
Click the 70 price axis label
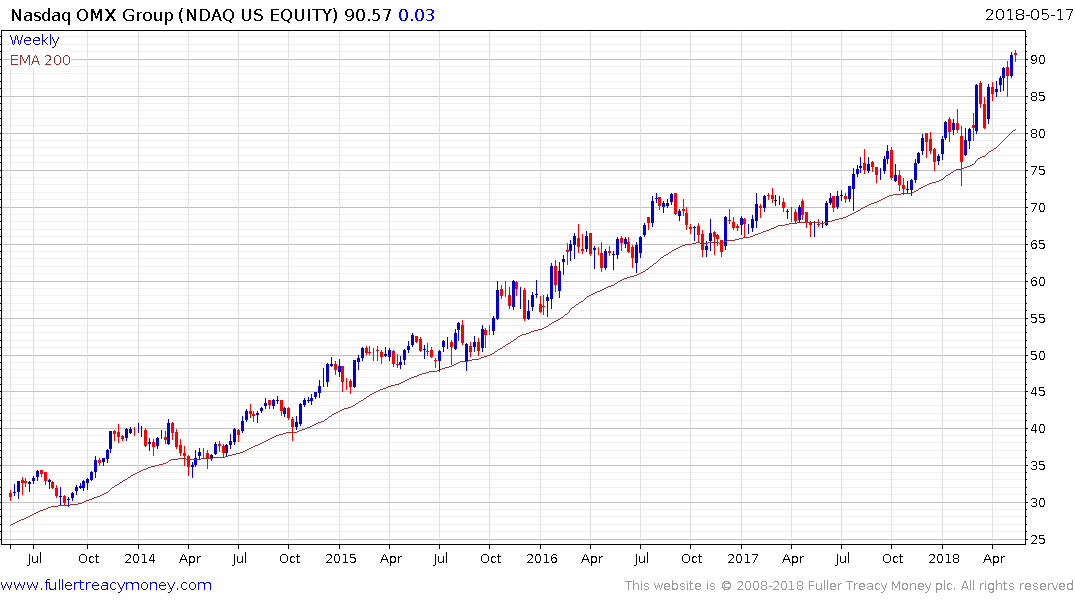coord(1038,208)
